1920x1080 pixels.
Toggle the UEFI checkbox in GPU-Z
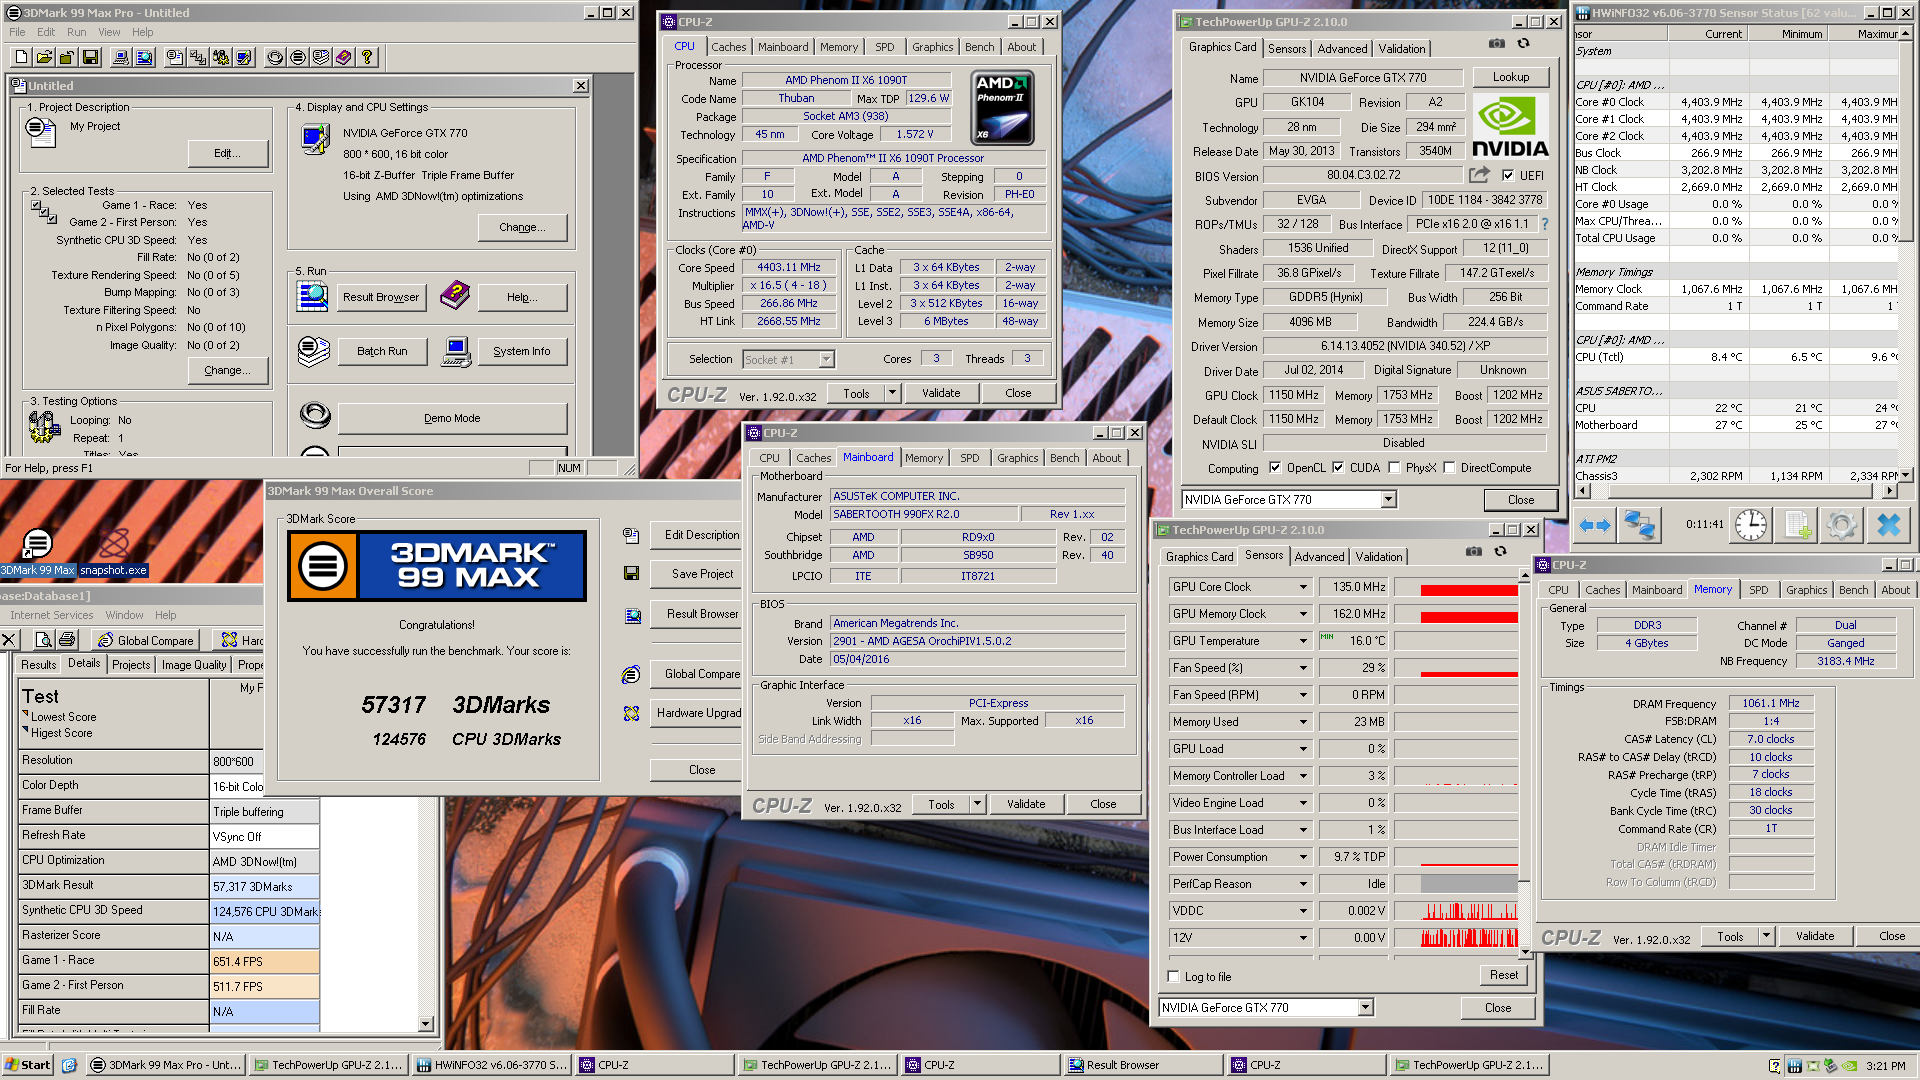(1508, 175)
